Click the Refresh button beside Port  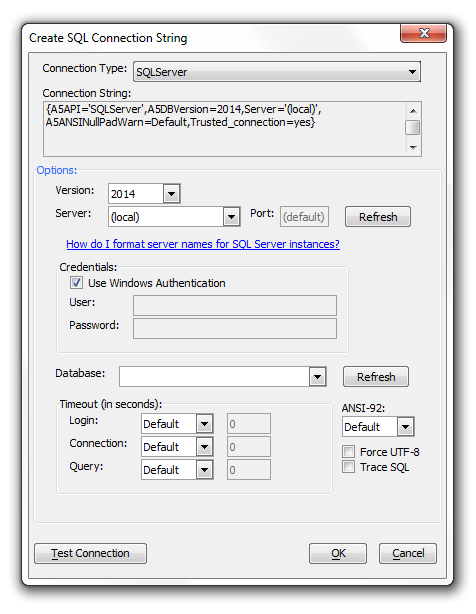pyautogui.click(x=378, y=217)
